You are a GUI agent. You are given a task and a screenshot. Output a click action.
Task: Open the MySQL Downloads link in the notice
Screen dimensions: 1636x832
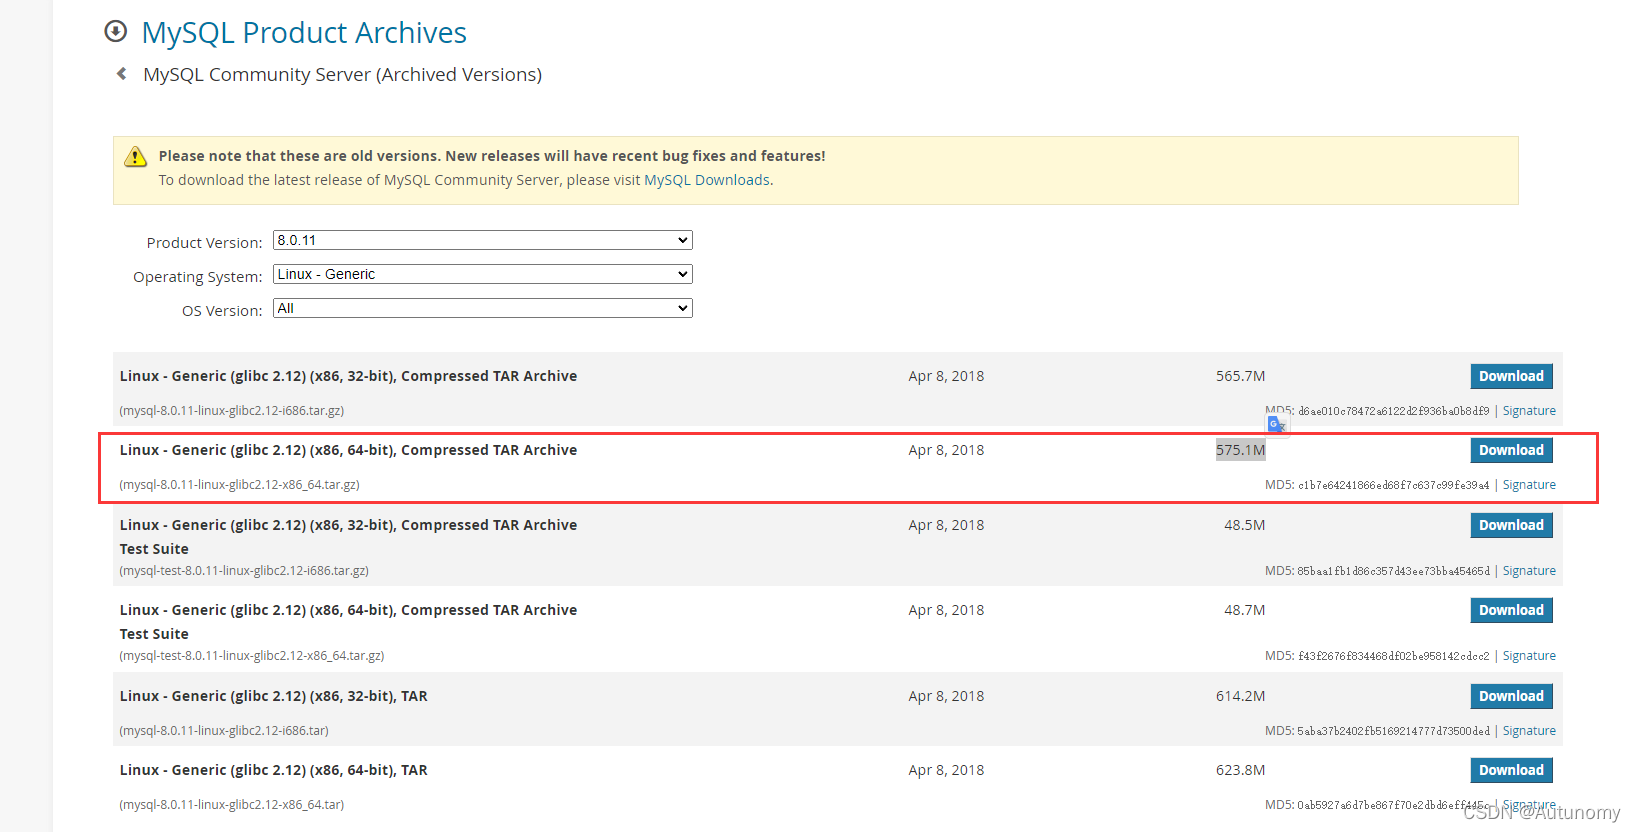click(x=707, y=180)
